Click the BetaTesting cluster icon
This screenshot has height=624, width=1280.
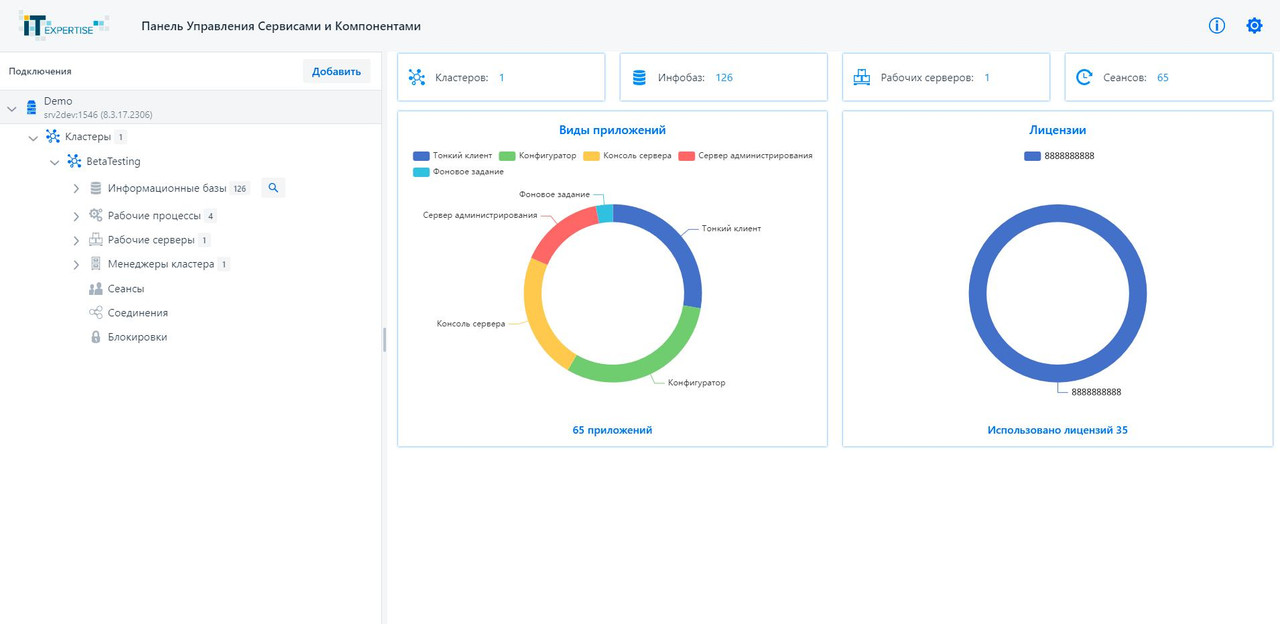click(x=75, y=161)
